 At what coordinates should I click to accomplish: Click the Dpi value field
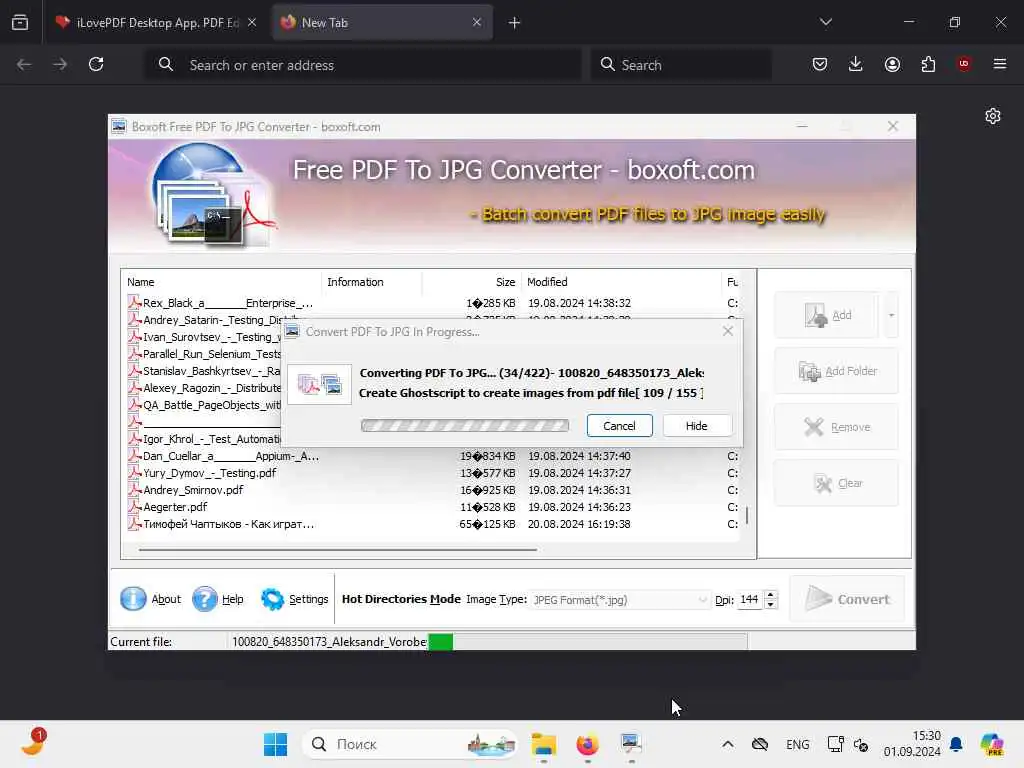pos(750,600)
